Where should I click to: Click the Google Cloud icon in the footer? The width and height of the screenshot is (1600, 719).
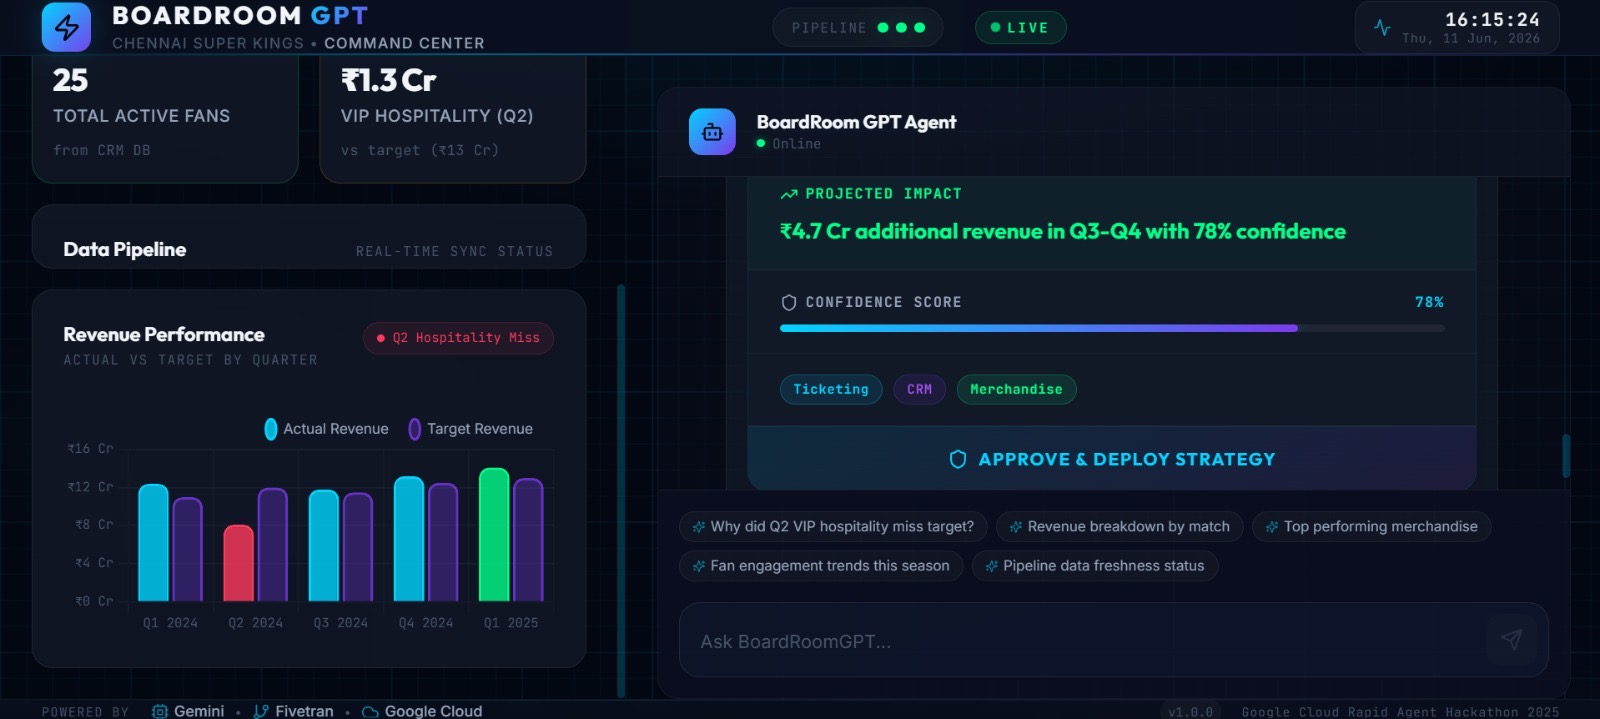(370, 712)
